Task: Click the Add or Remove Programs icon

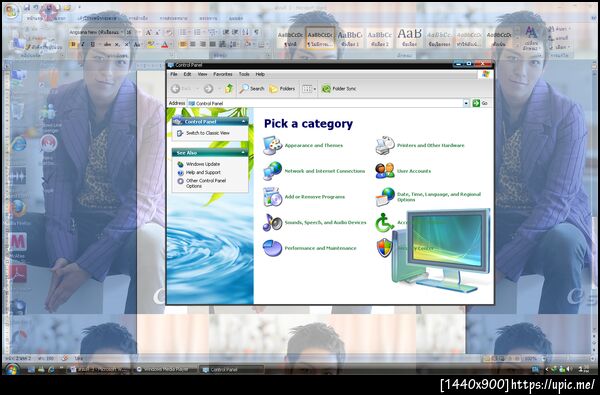Action: click(272, 197)
